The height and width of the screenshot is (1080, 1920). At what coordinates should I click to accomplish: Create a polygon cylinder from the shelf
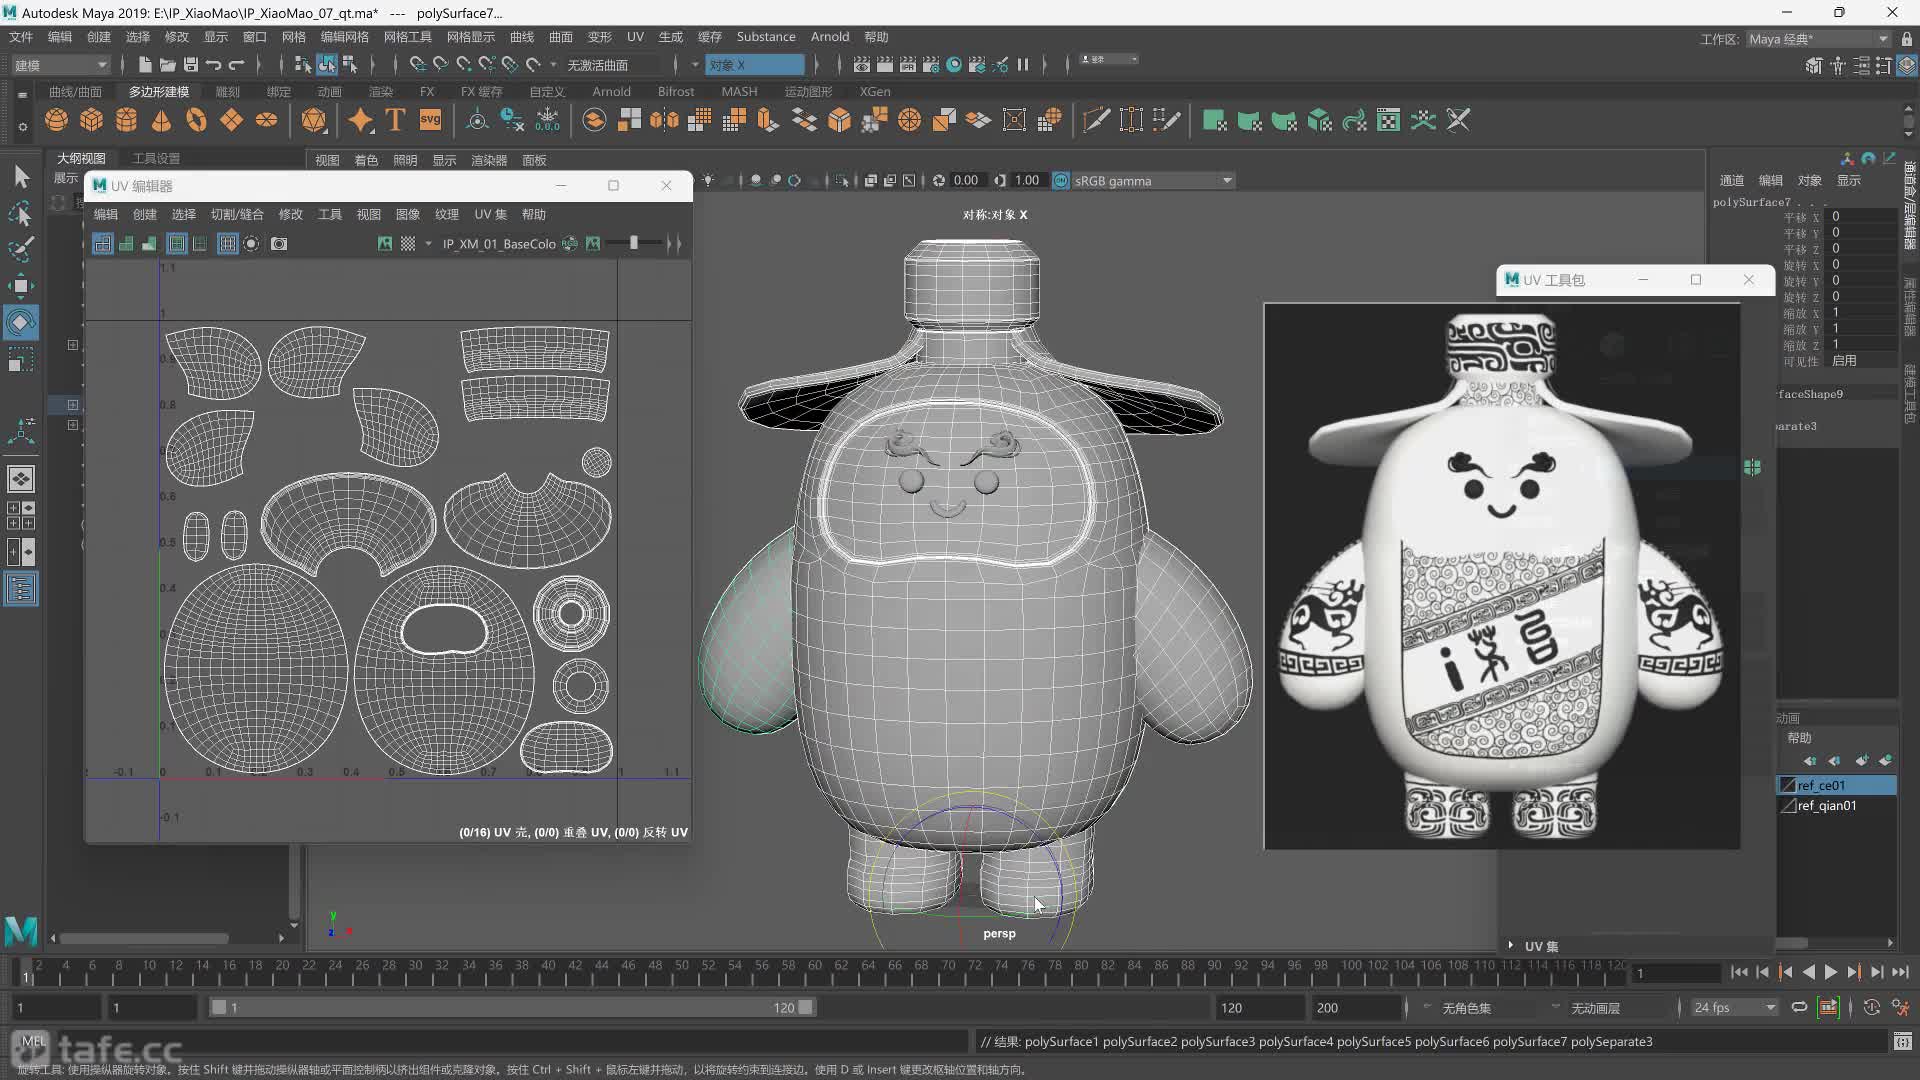pos(127,121)
